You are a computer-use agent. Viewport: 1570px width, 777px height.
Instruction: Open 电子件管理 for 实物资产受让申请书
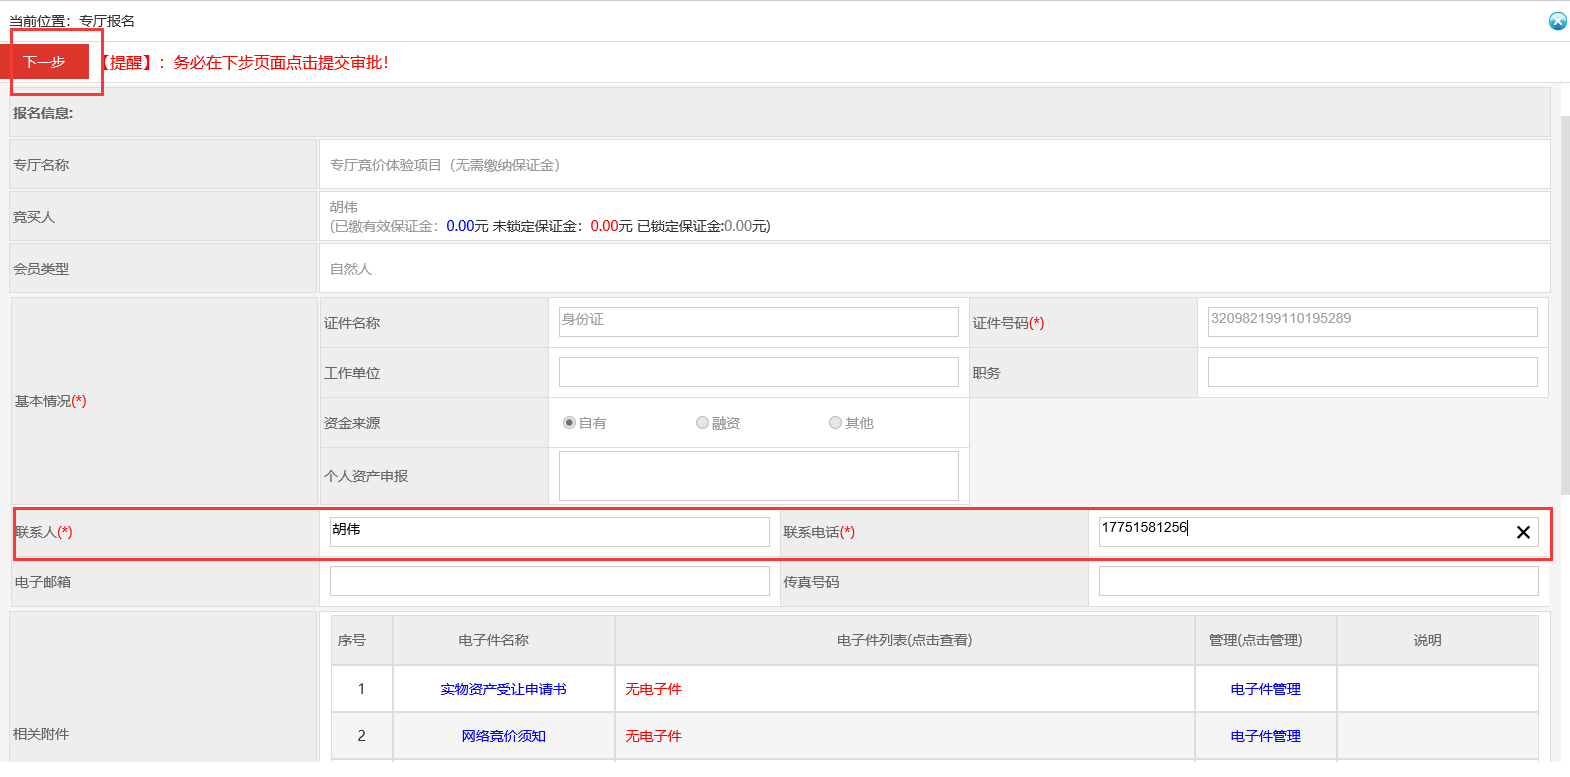[x=1265, y=689]
